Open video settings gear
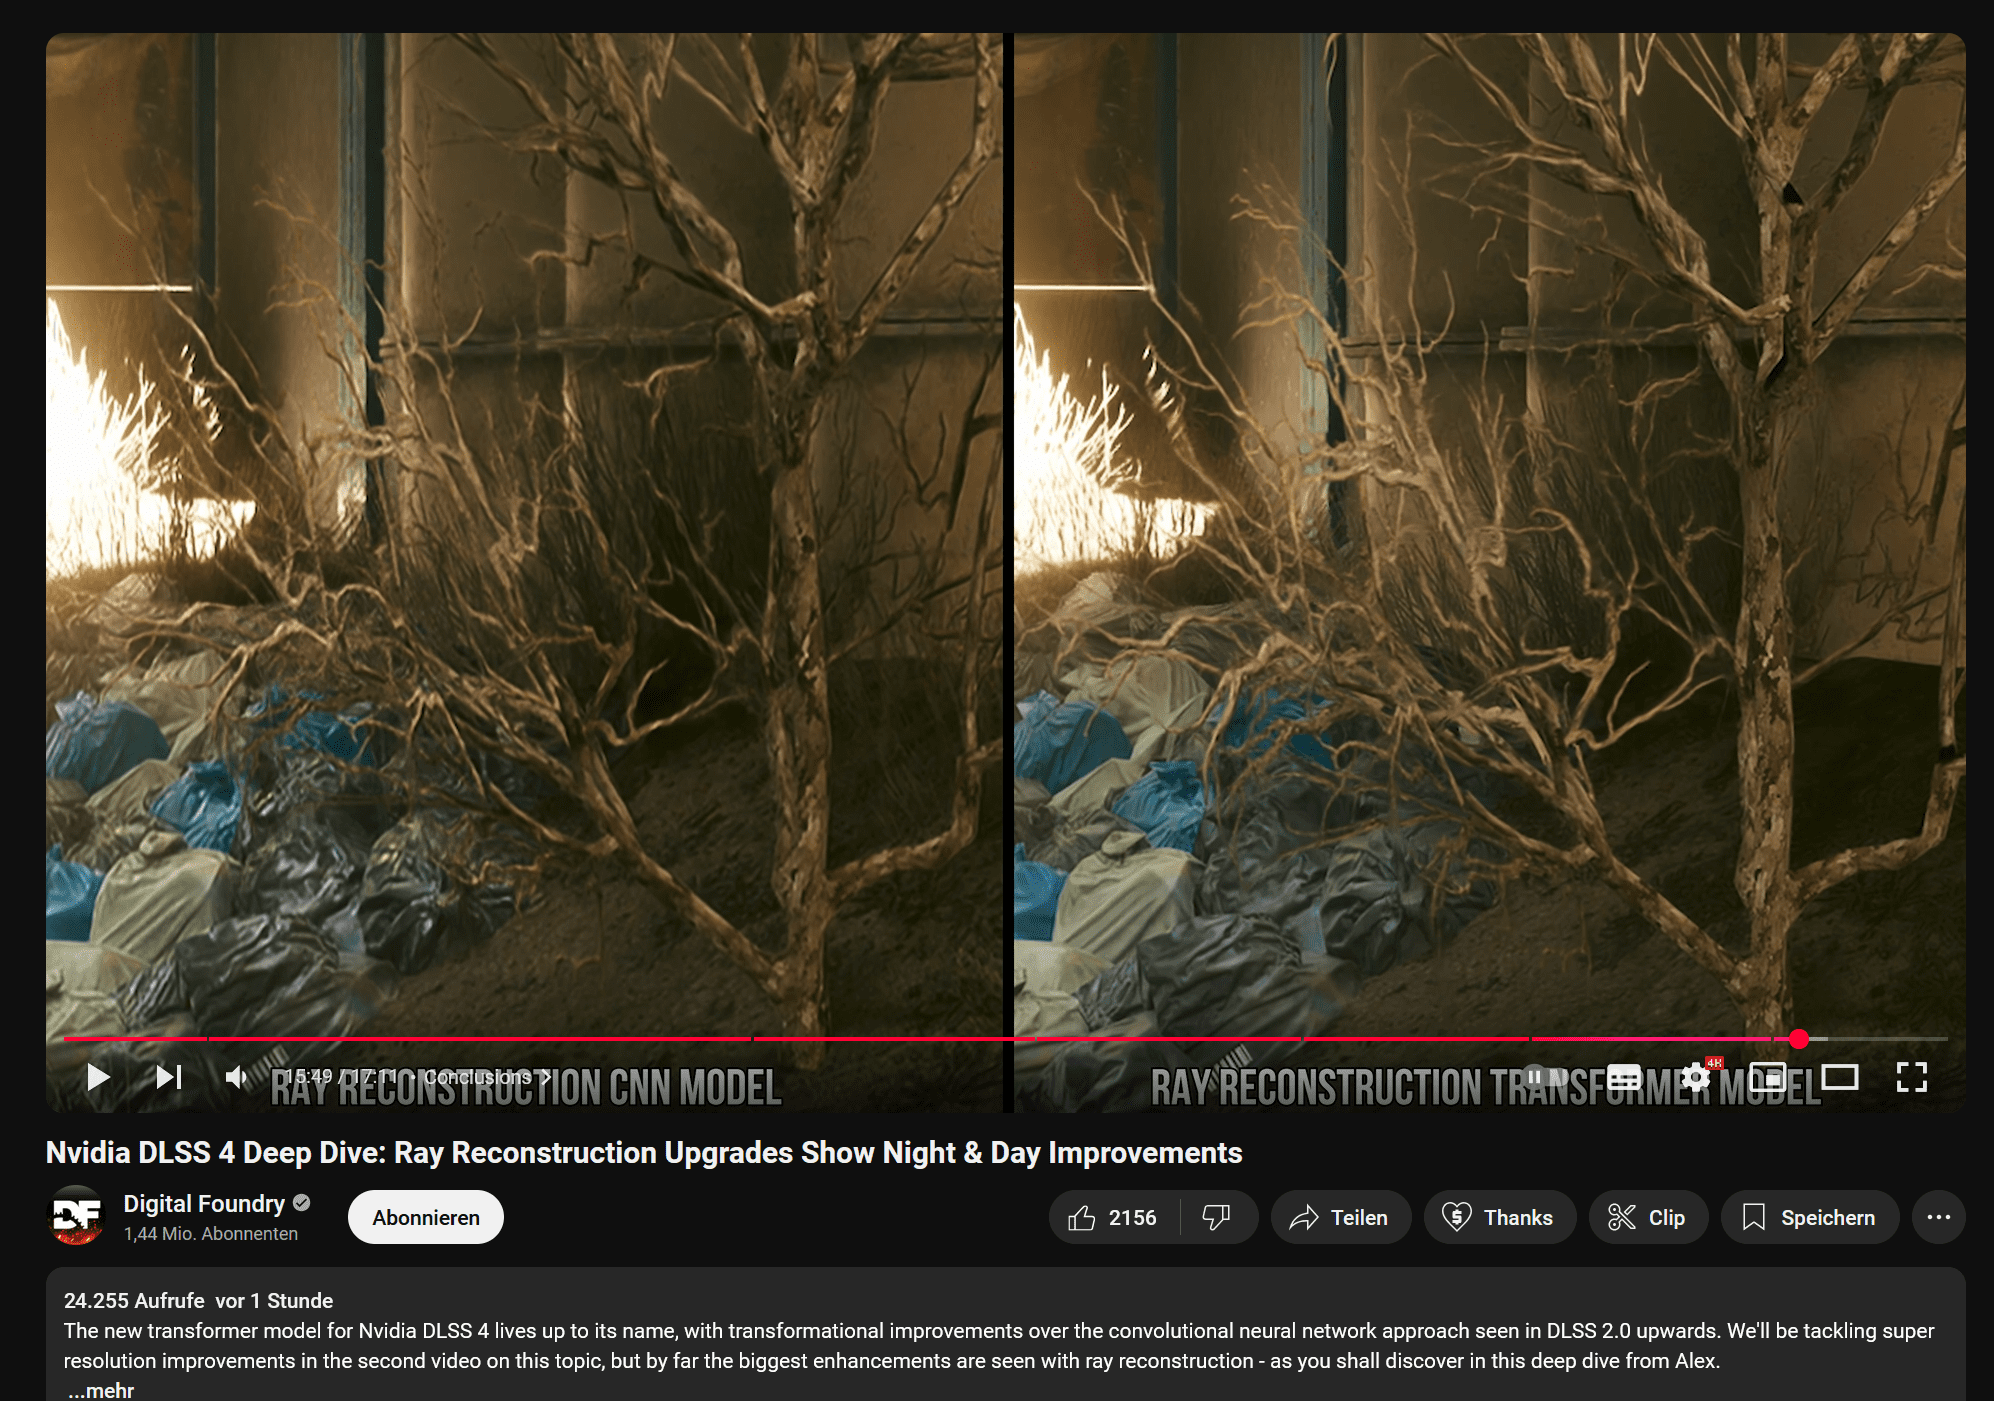 (x=1695, y=1077)
